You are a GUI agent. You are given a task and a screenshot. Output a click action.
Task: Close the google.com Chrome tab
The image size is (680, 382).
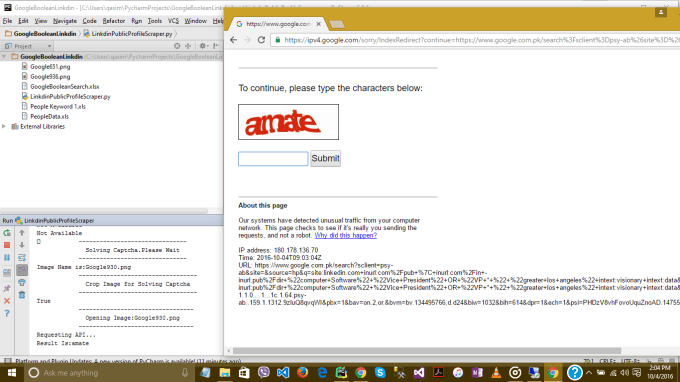318,24
